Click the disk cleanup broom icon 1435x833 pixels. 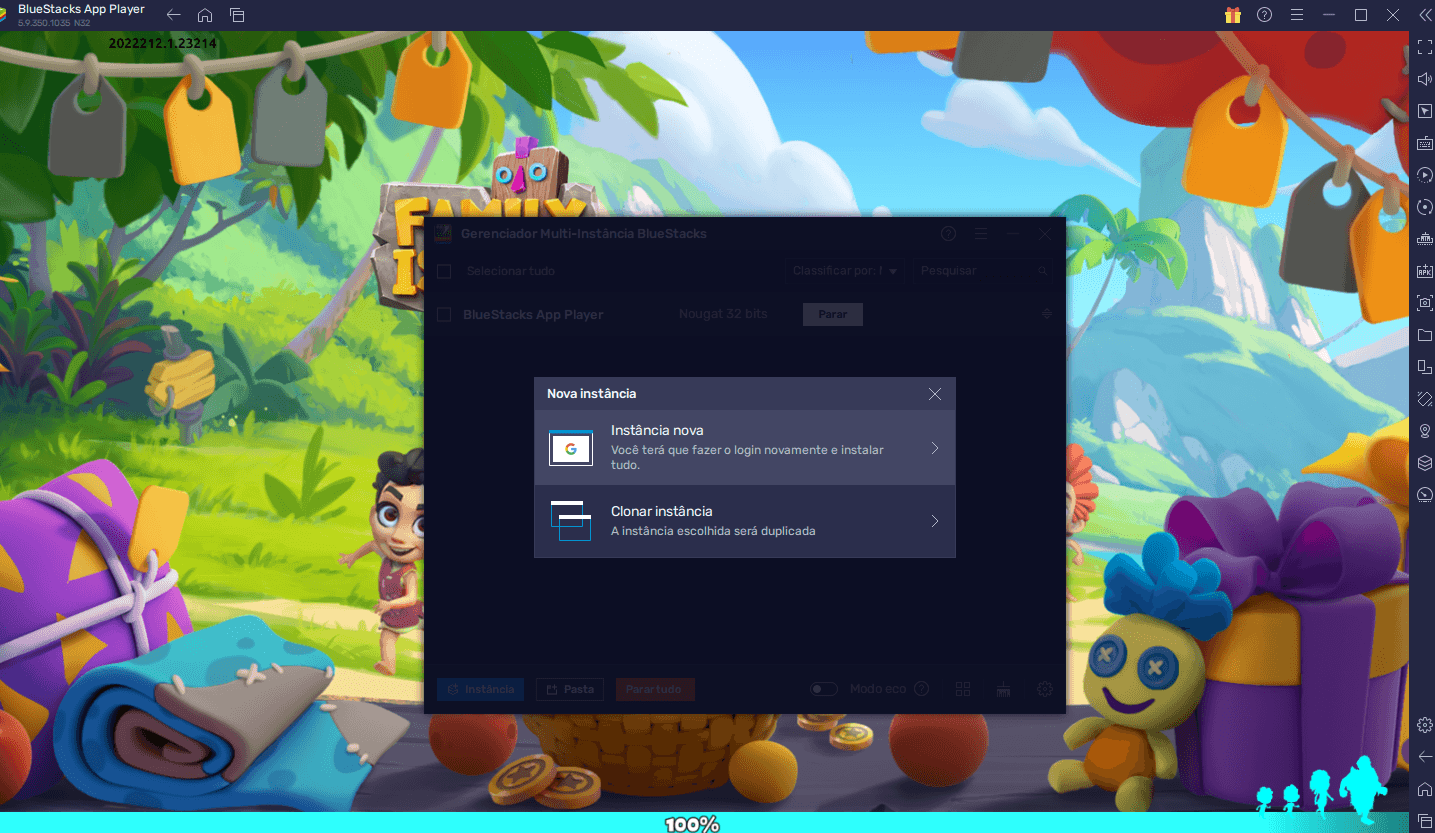tap(1004, 689)
